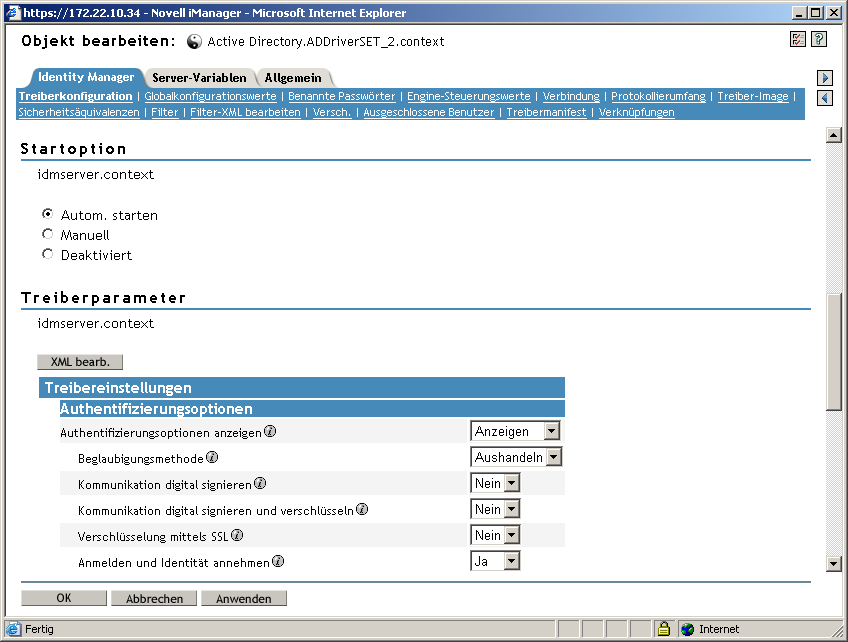Click the tasks checklist icon top right

coord(797,38)
